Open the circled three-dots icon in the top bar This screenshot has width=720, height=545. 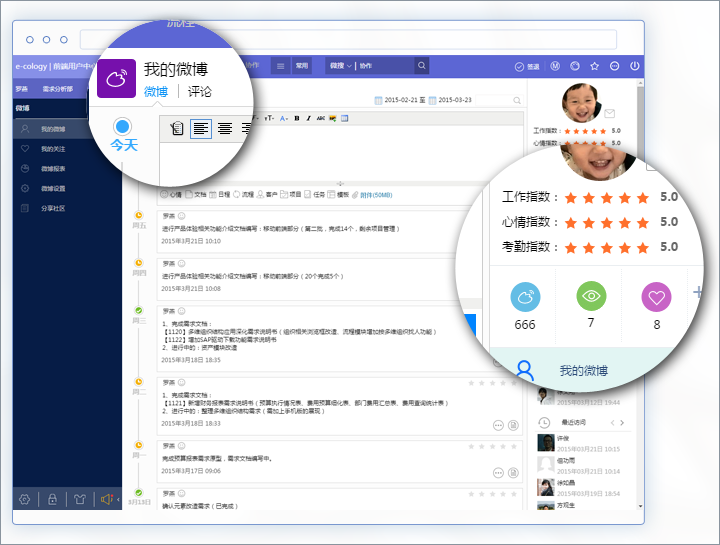coord(614,66)
